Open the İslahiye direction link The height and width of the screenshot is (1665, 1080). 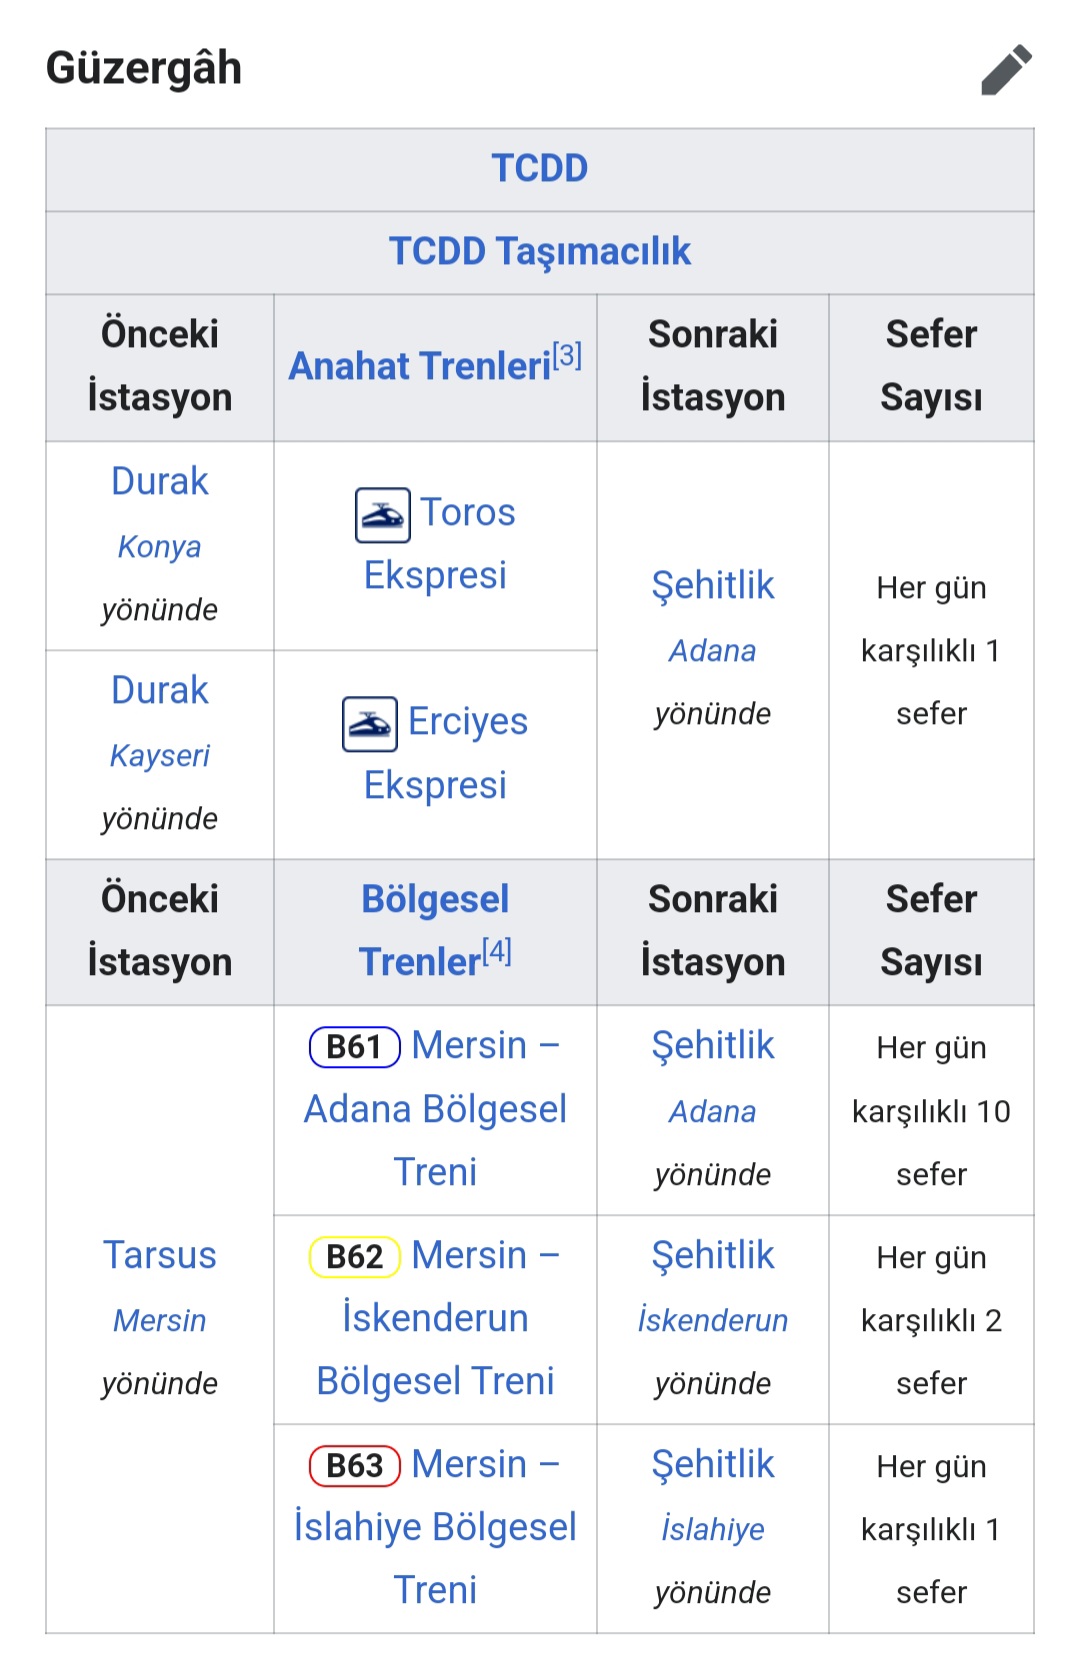coord(713,1529)
